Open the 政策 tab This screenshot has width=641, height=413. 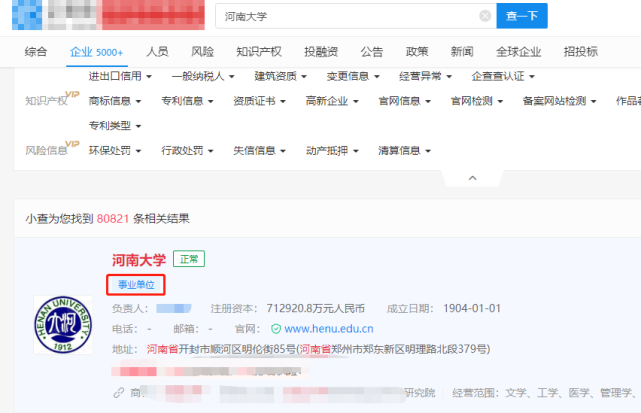coord(417,52)
